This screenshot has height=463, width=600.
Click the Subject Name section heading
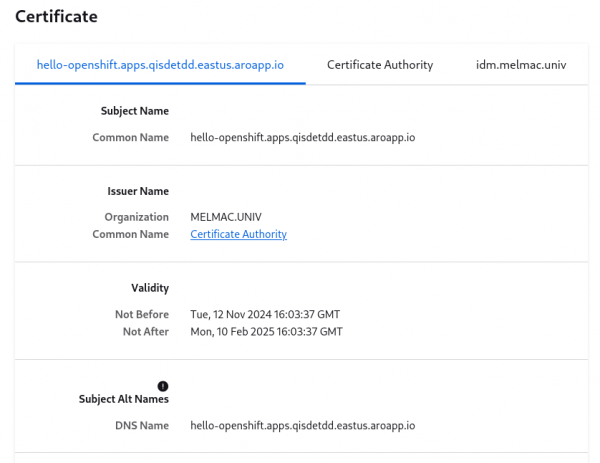pos(134,111)
